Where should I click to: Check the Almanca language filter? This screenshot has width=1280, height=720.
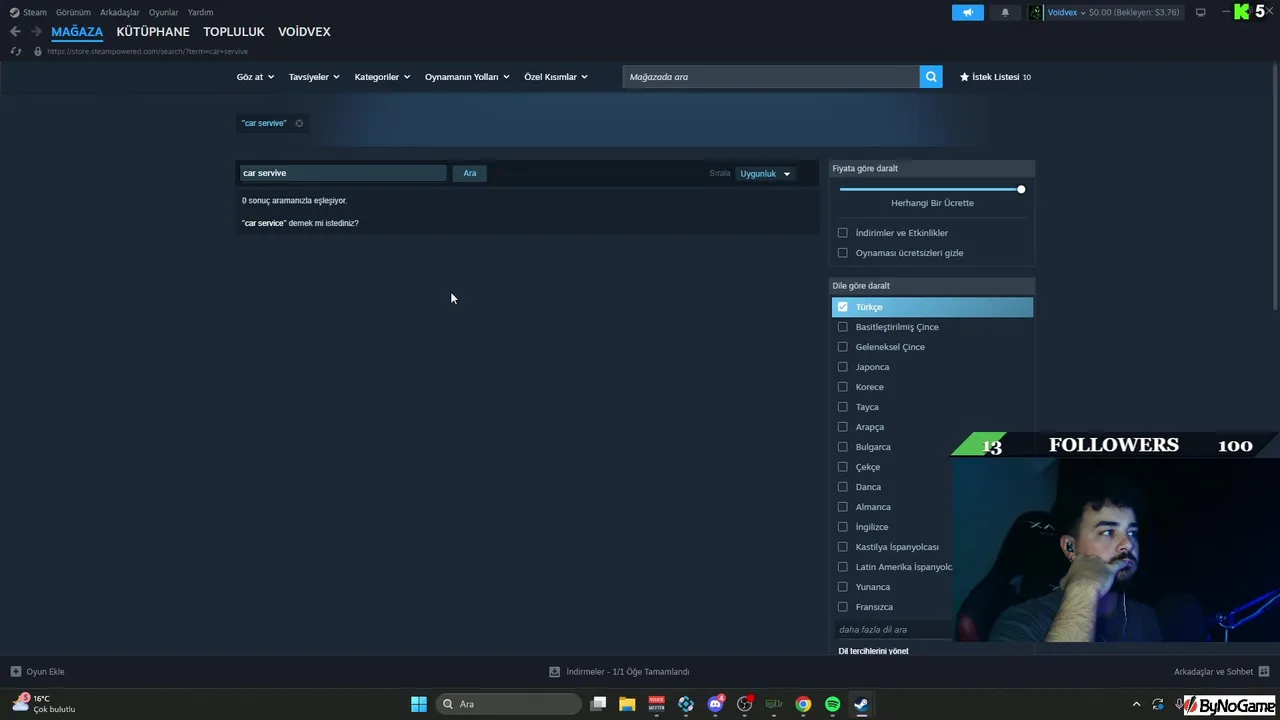[842, 507]
